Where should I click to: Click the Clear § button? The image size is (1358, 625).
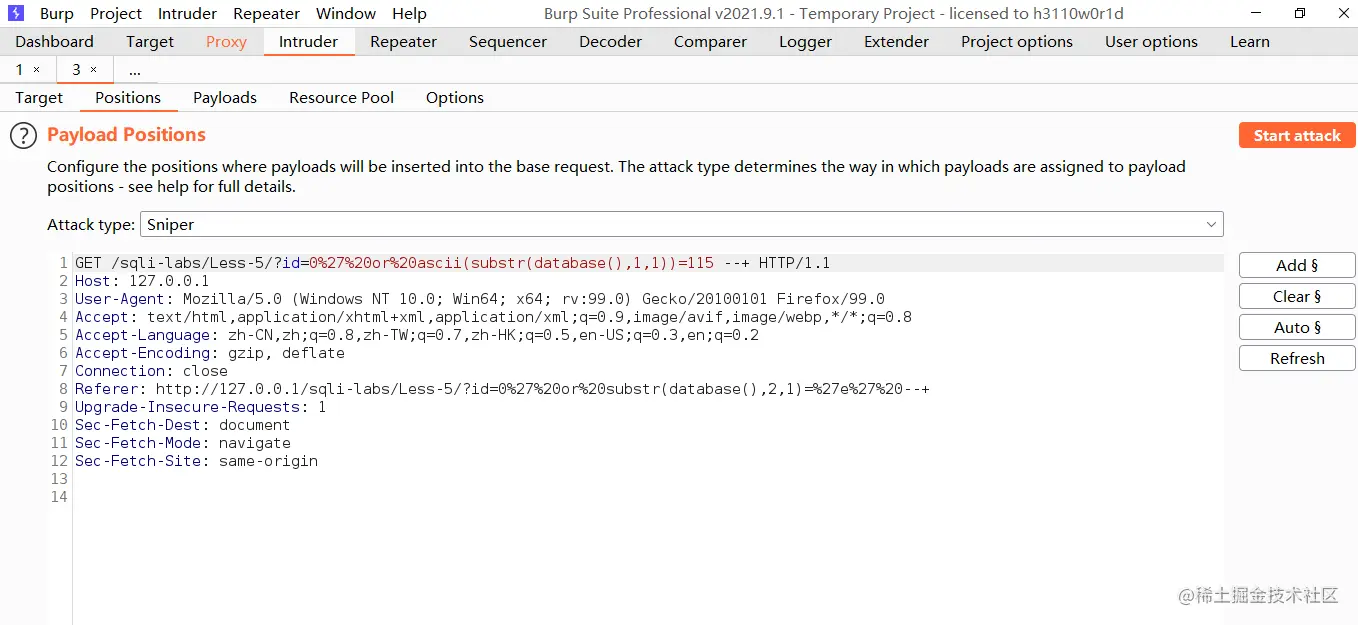click(x=1297, y=296)
